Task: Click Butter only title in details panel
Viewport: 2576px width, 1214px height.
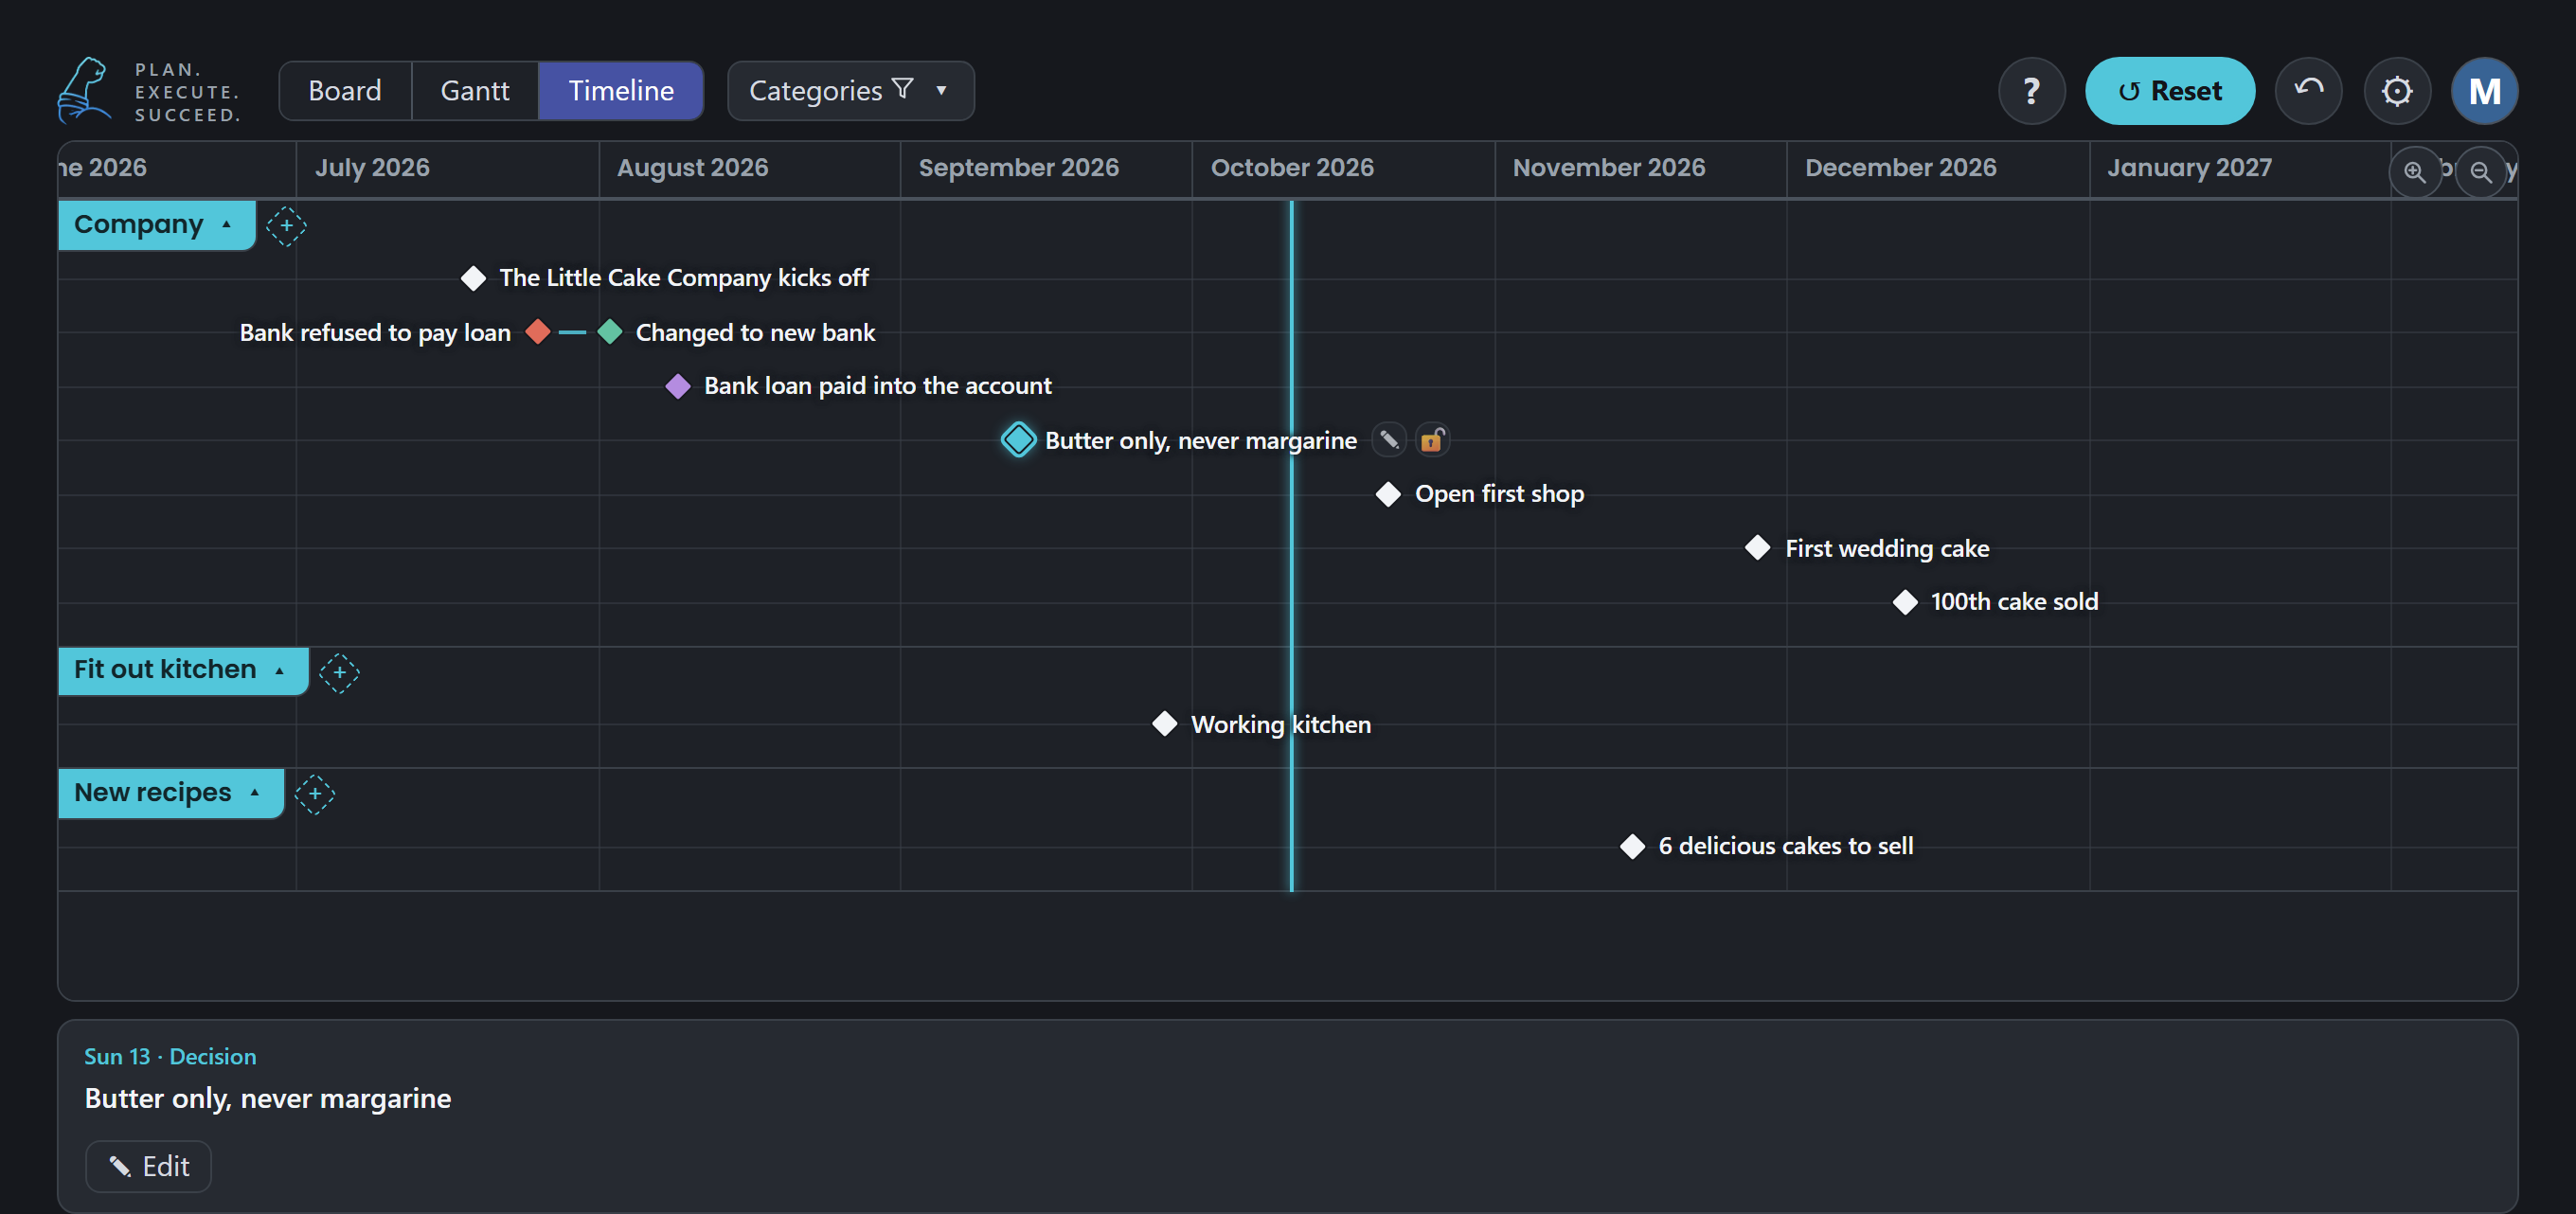Action: (268, 1098)
